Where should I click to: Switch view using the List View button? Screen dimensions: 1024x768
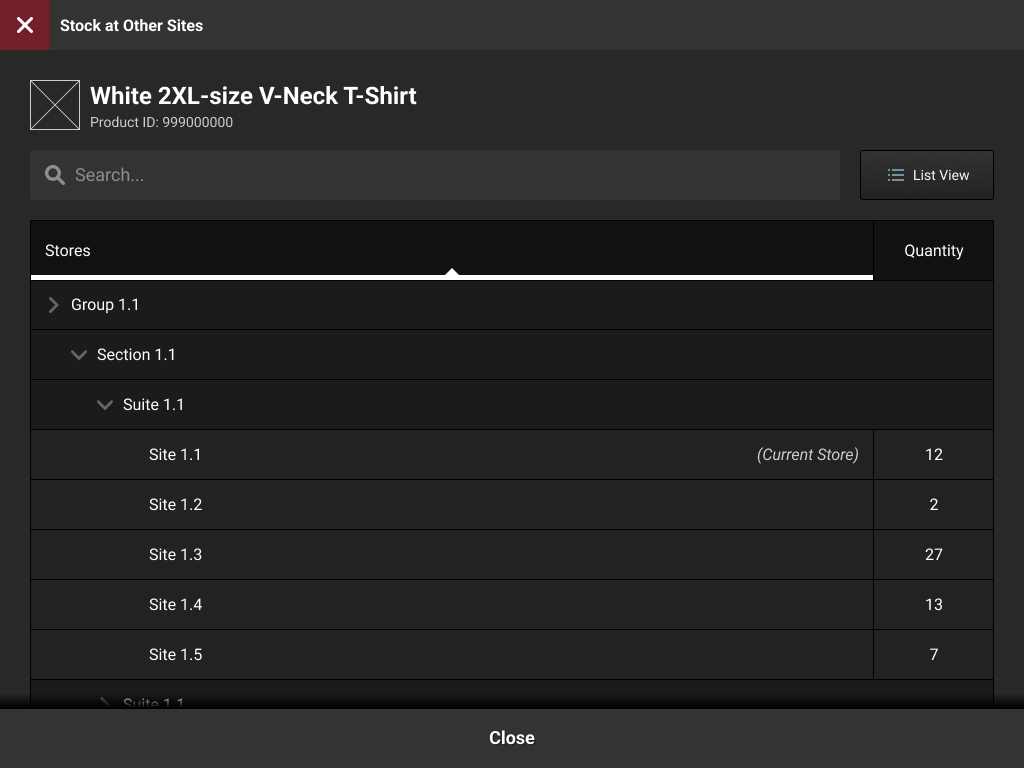(926, 174)
